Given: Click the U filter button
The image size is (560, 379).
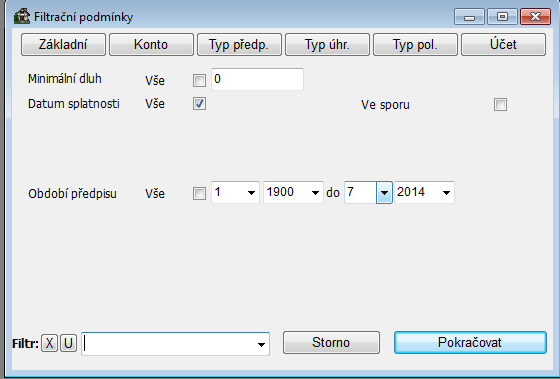Looking at the screenshot, I should click(68, 343).
